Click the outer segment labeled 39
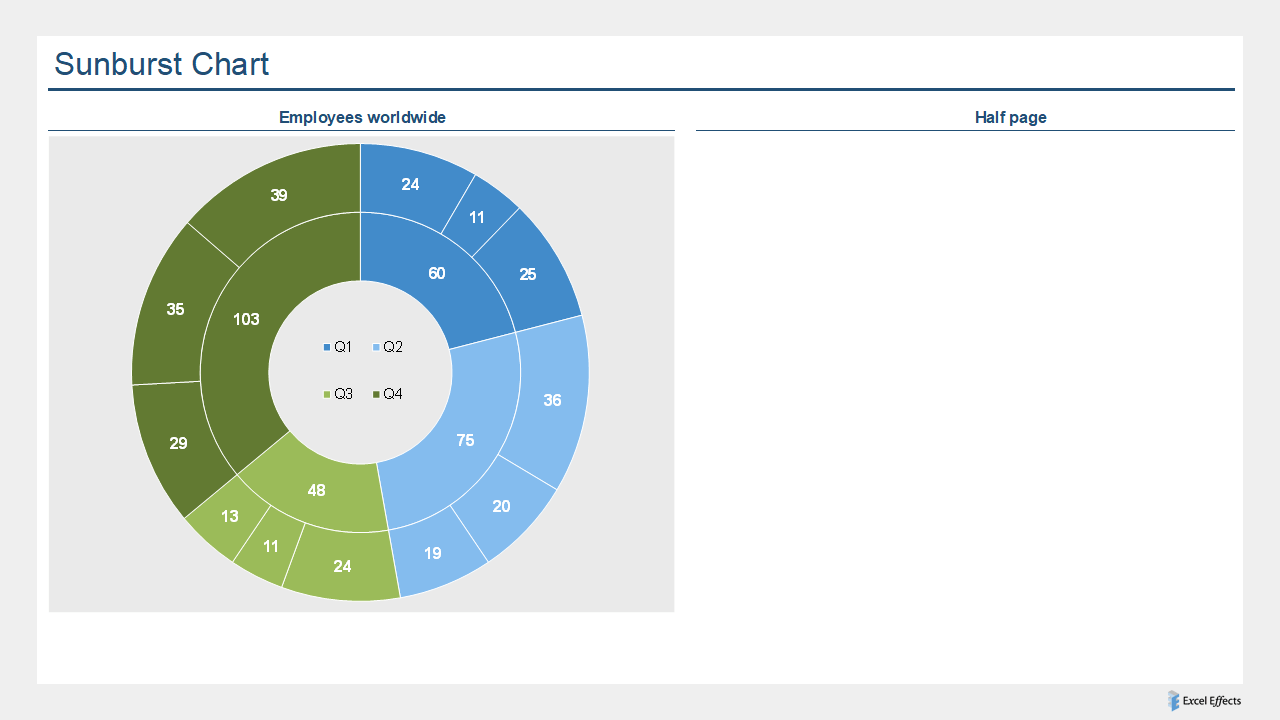The height and width of the screenshot is (720, 1280). [279, 195]
